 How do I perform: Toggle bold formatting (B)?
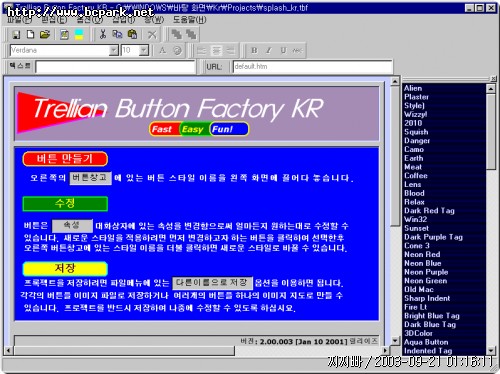click(x=254, y=51)
